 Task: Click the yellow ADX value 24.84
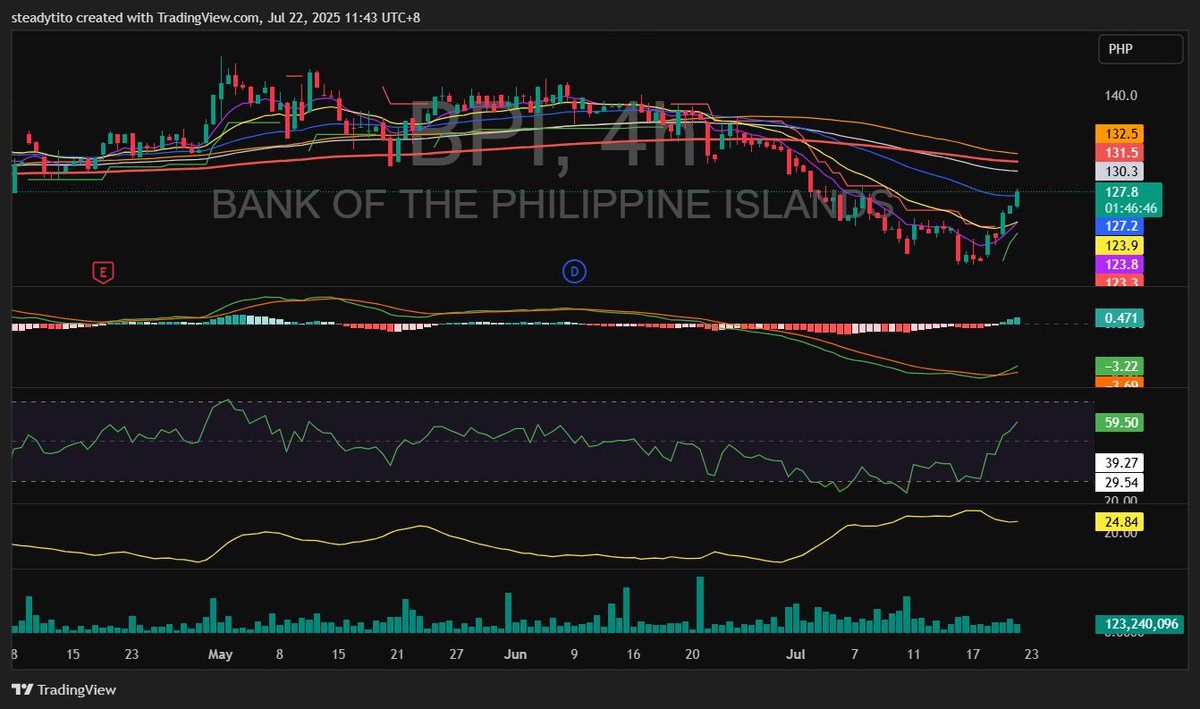pos(1119,521)
